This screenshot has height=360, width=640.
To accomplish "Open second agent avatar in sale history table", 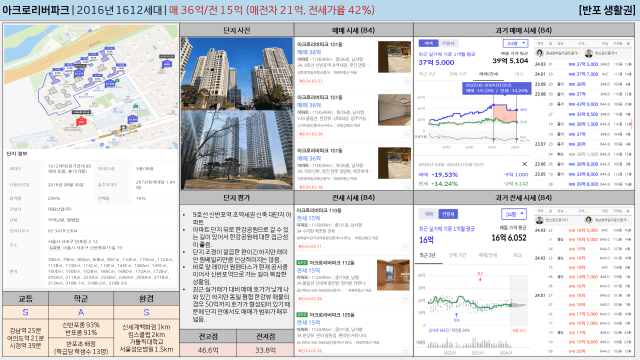I will tap(589, 53).
